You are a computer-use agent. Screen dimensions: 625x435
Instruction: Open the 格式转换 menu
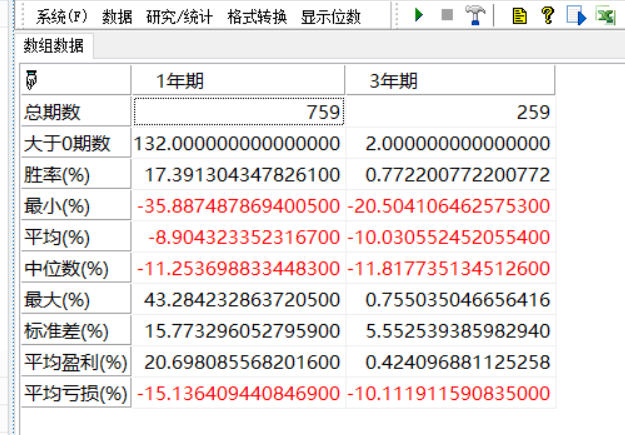[x=257, y=17]
